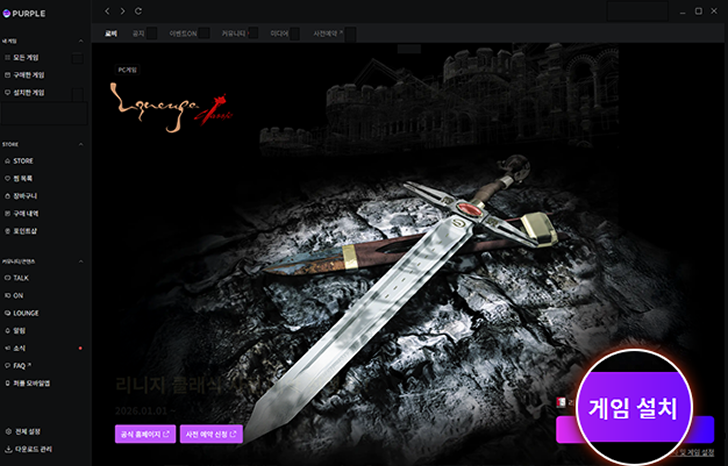Image resolution: width=728 pixels, height=466 pixels.
Task: Open 퍼플 모바일앱 item
Action: 27,383
